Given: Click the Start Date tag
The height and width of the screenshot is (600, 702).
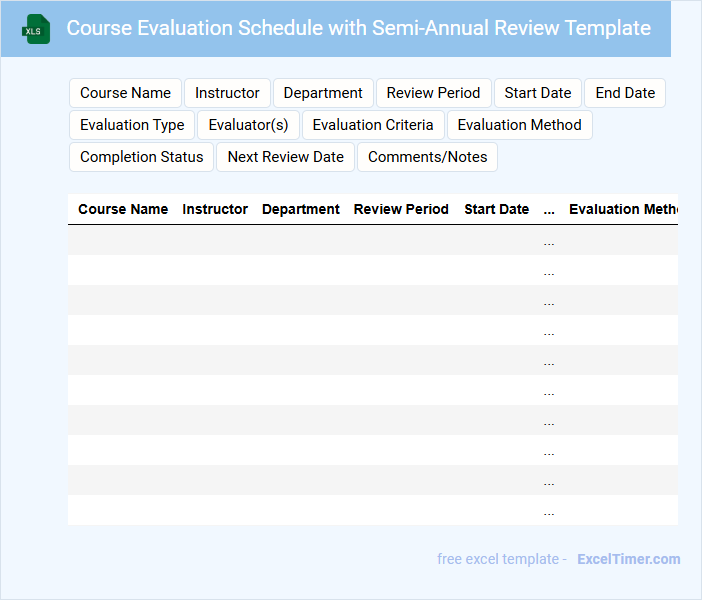Looking at the screenshot, I should (x=538, y=93).
